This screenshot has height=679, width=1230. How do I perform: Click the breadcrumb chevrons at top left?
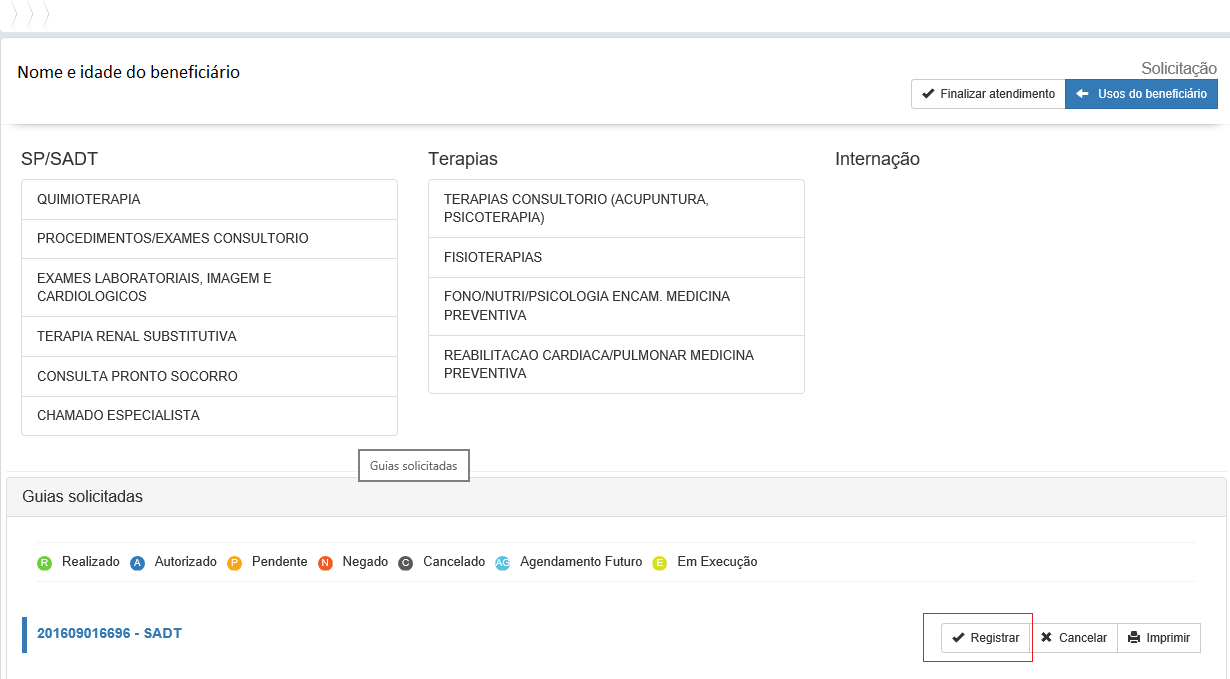tap(30, 14)
